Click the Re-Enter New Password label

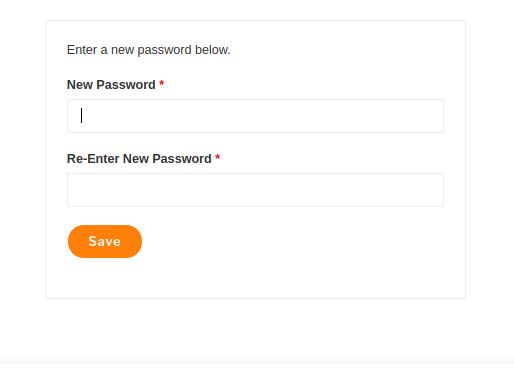[139, 159]
